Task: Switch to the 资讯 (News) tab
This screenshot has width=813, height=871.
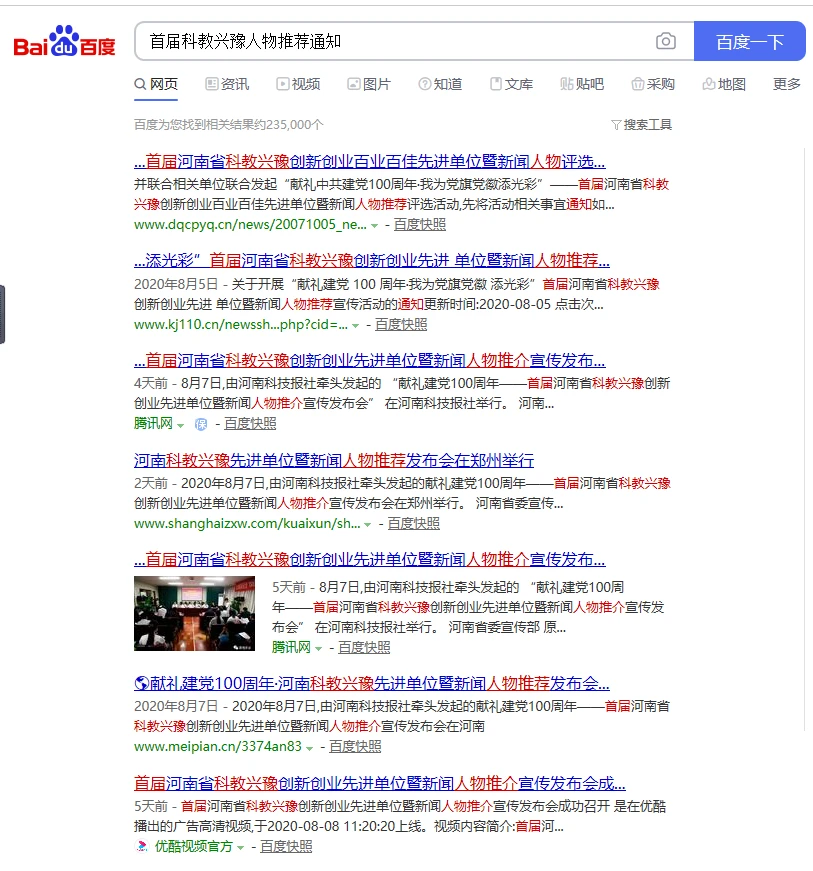Action: click(x=227, y=84)
